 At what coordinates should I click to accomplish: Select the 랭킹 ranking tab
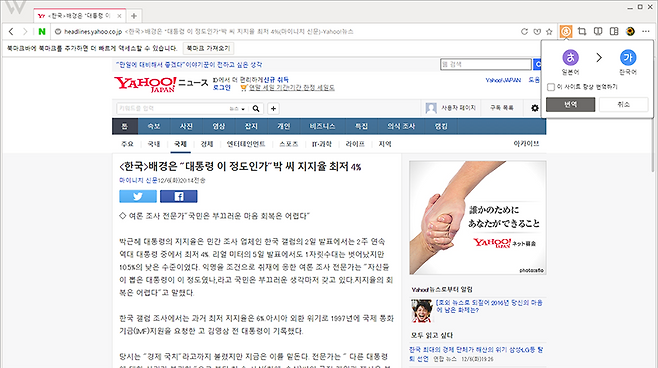coord(441,126)
